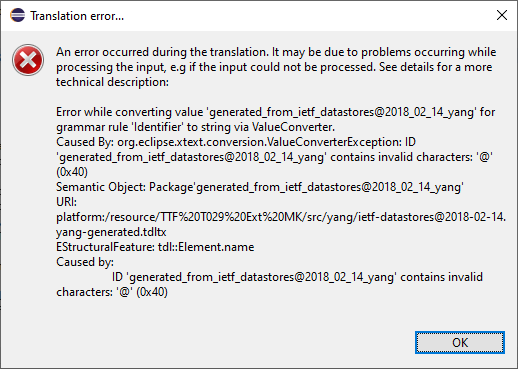The width and height of the screenshot is (521, 369).
Task: Select the 'Error while converting value' line
Action: point(276,112)
